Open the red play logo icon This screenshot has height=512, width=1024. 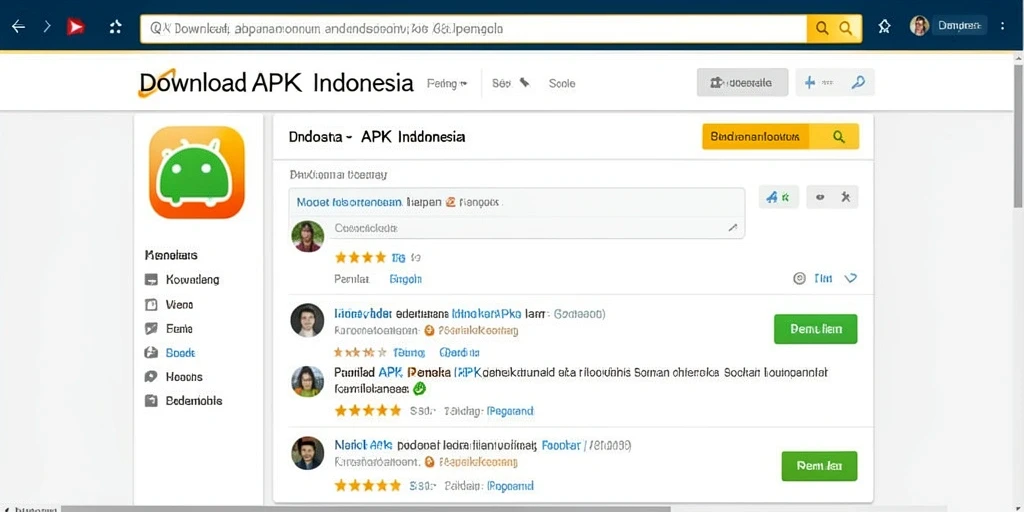[76, 27]
